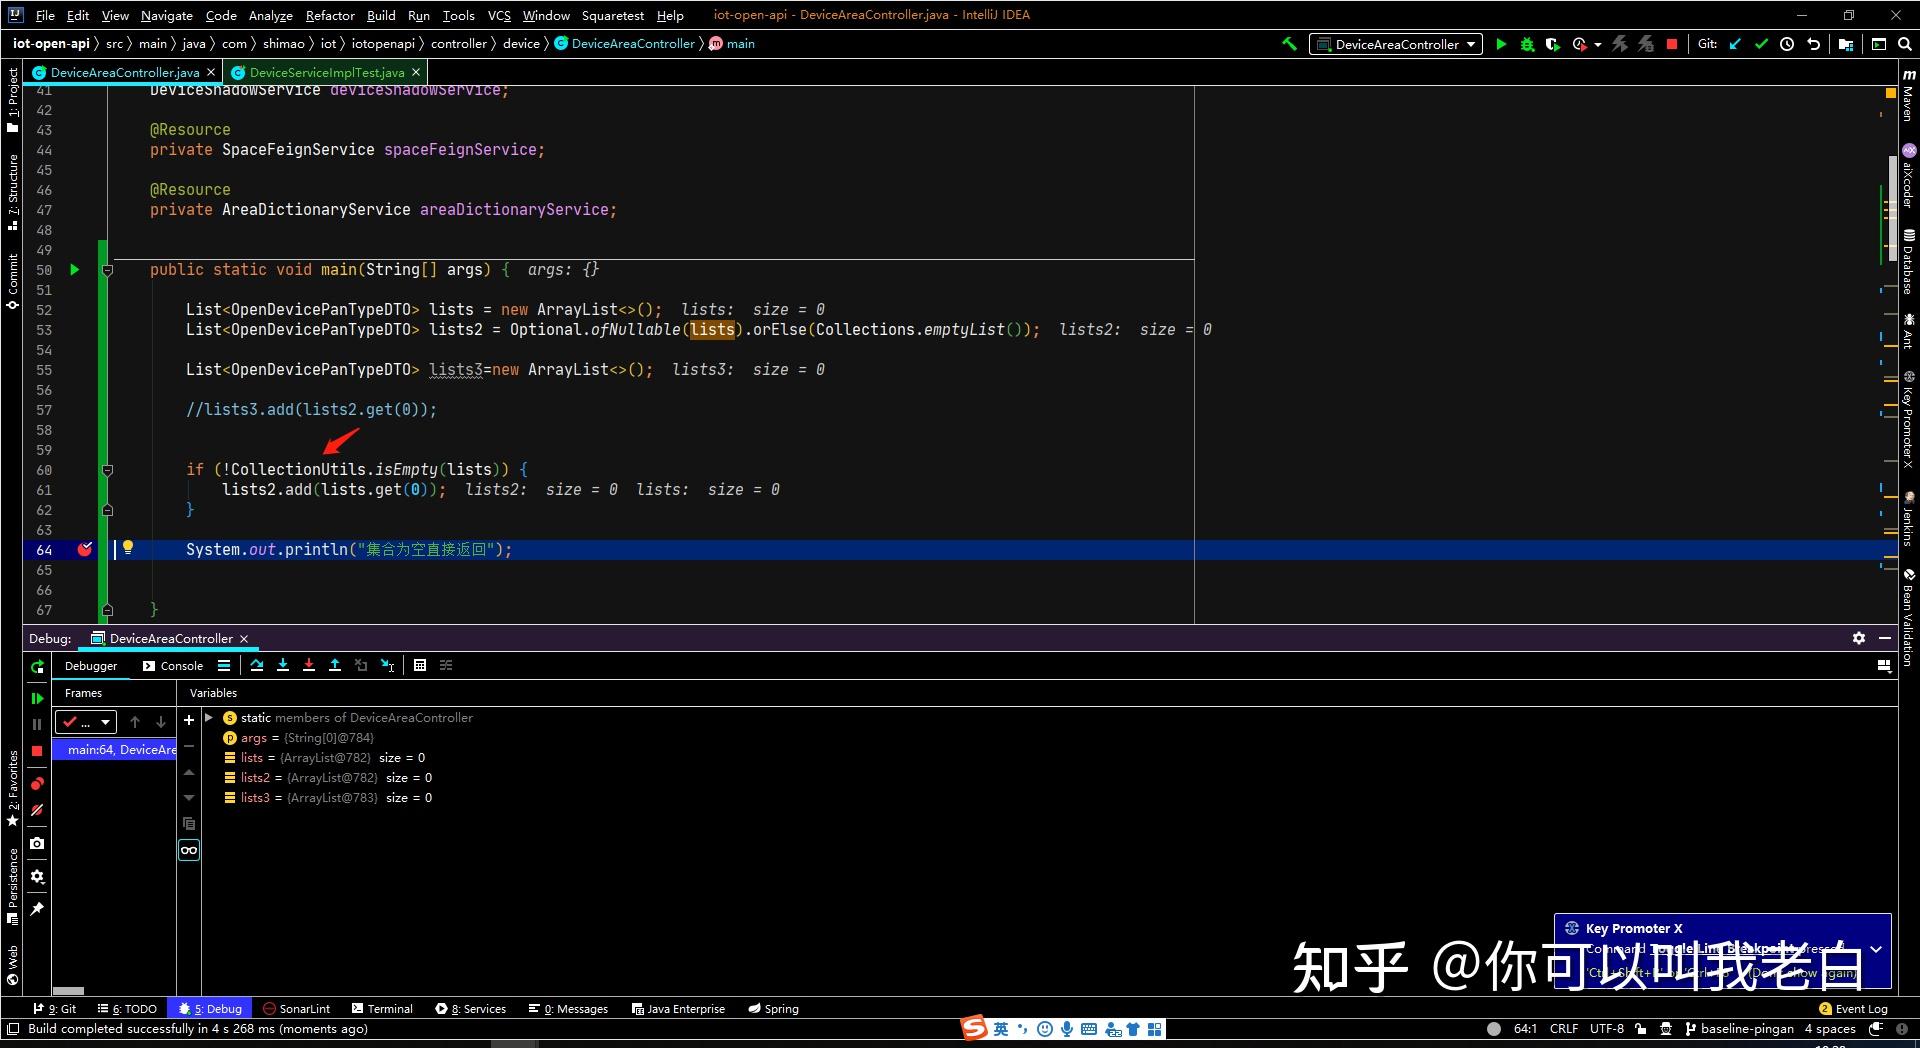
Task: Add a new watch with the plus icon
Action: 189,720
